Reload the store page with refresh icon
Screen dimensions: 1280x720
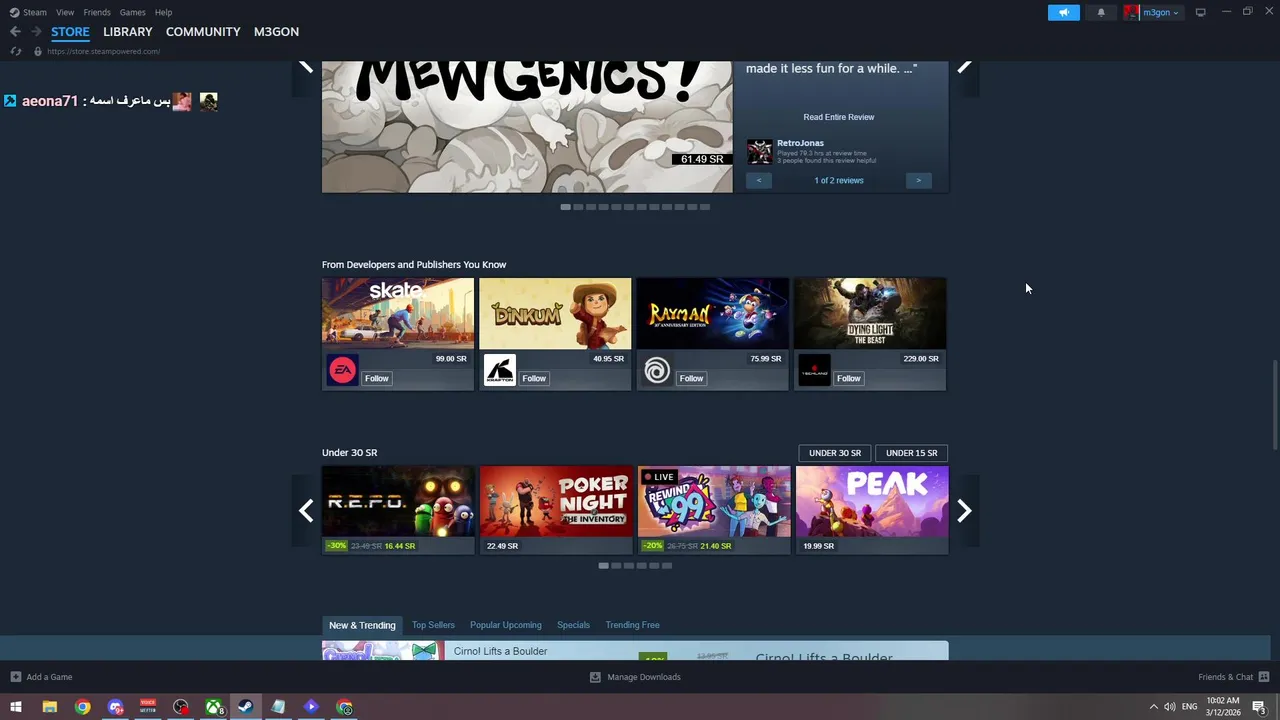pyautogui.click(x=15, y=51)
